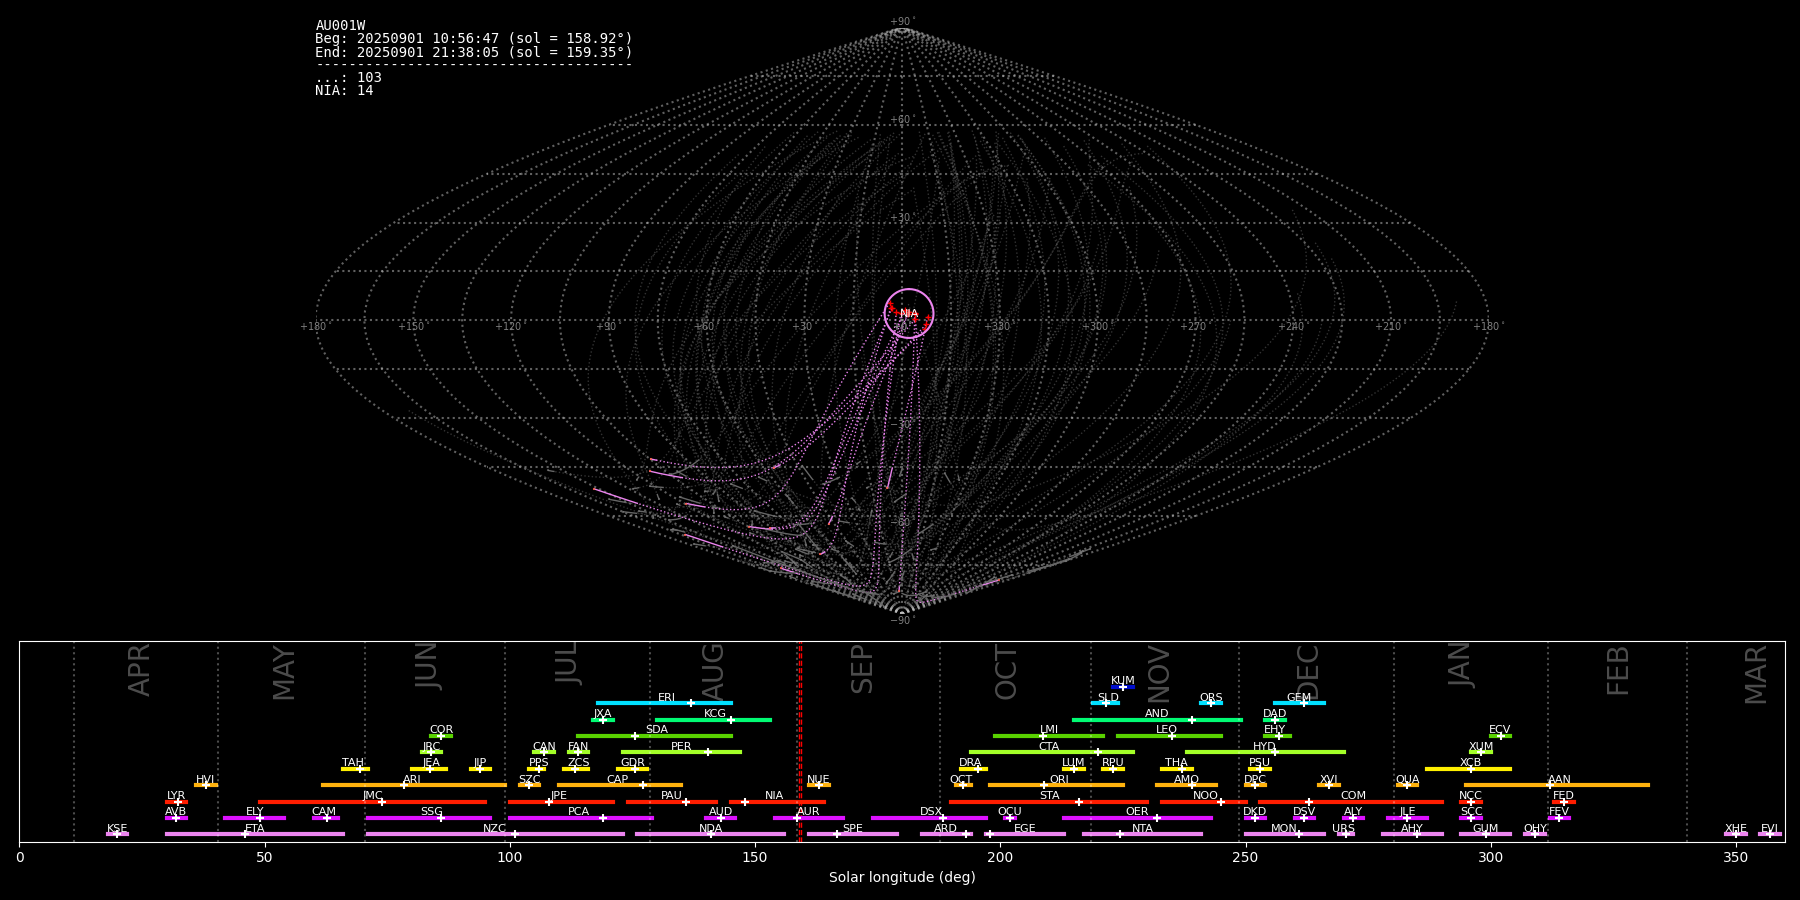Click the Beg: 20250901 10:56:47 line

coord(474,39)
